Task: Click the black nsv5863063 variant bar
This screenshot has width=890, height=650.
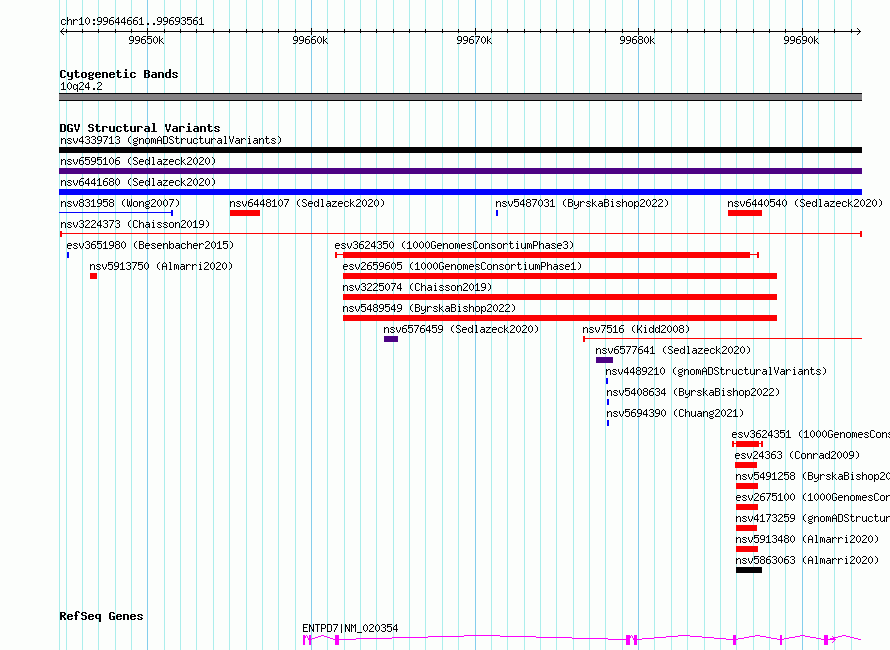Action: (749, 570)
